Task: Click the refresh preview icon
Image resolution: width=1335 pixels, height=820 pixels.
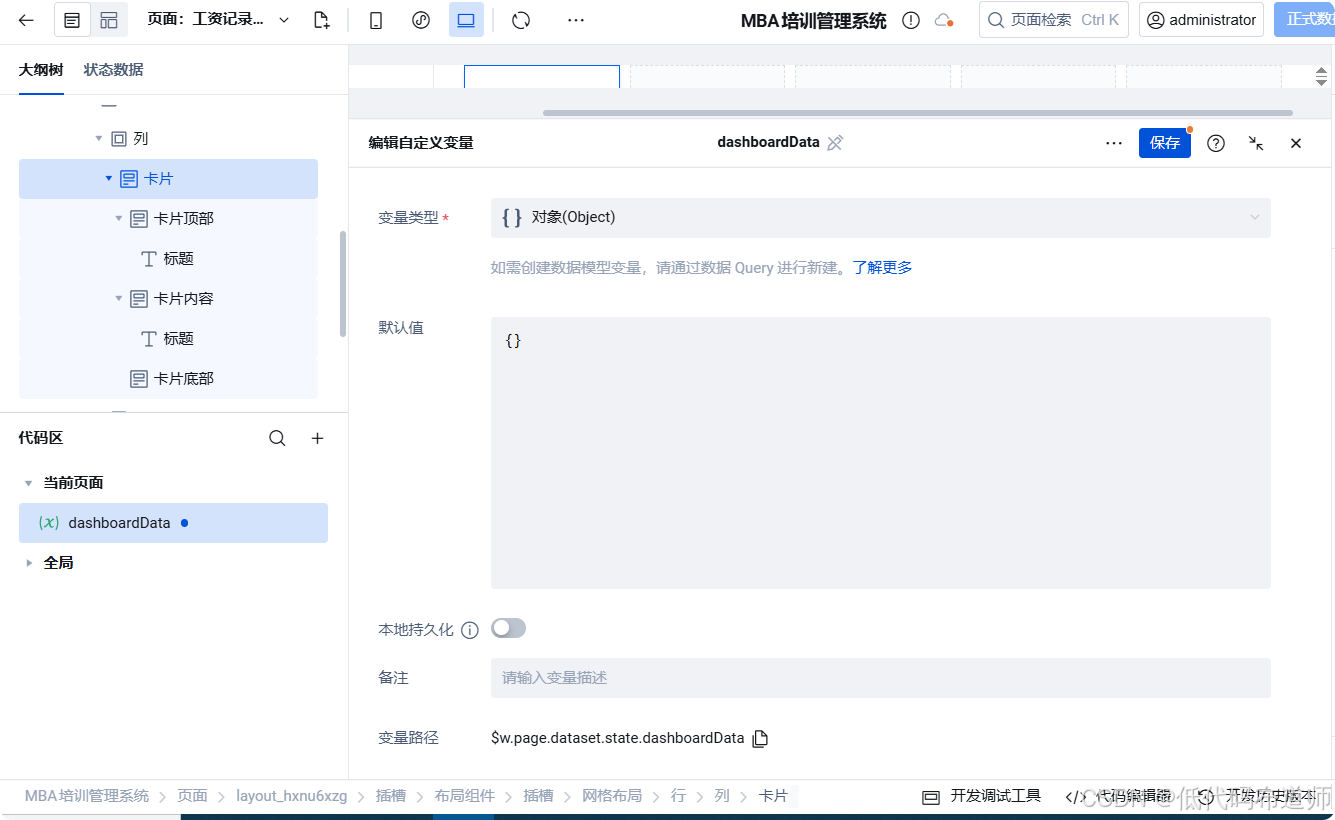Action: click(x=521, y=20)
